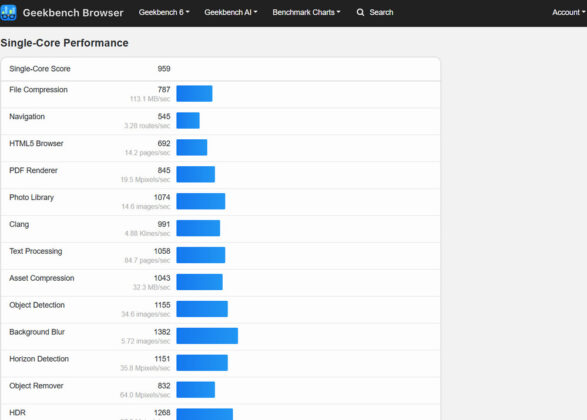The image size is (587, 420).
Task: Click the Object Remover row label
Action: click(x=36, y=386)
